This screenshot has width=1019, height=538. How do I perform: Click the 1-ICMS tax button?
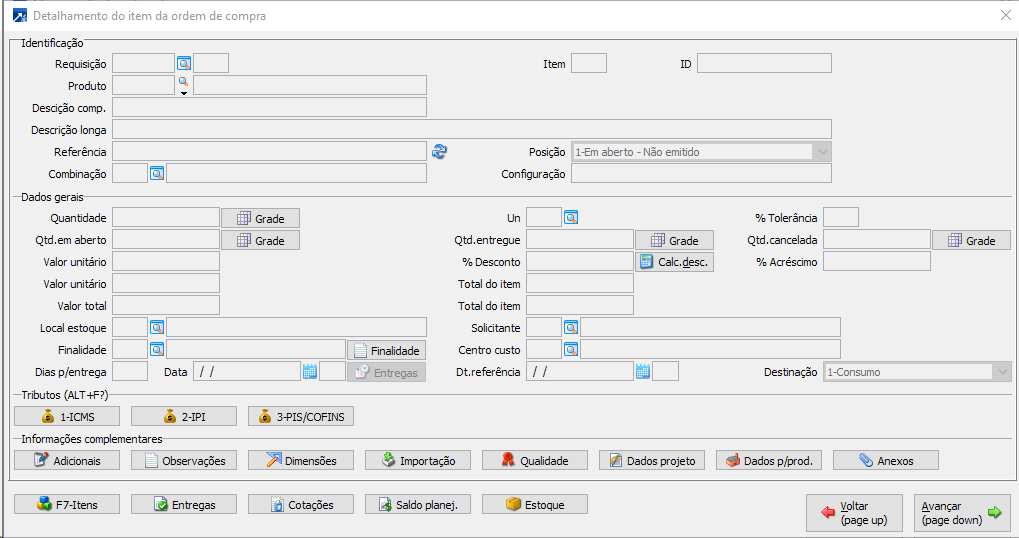tap(68, 416)
